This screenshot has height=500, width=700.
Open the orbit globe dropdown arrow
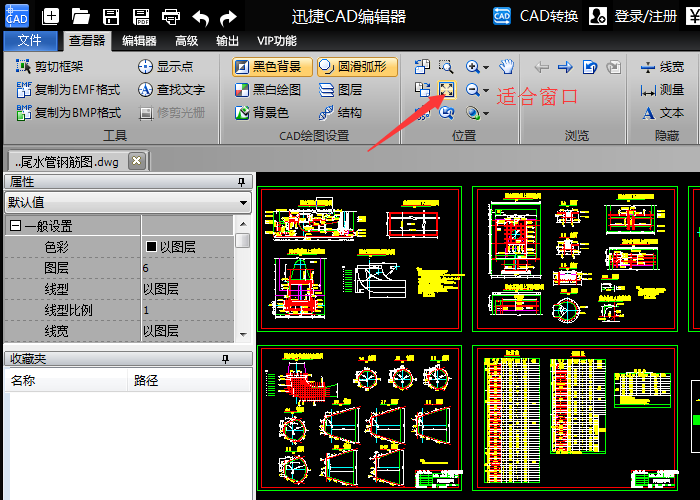click(486, 114)
